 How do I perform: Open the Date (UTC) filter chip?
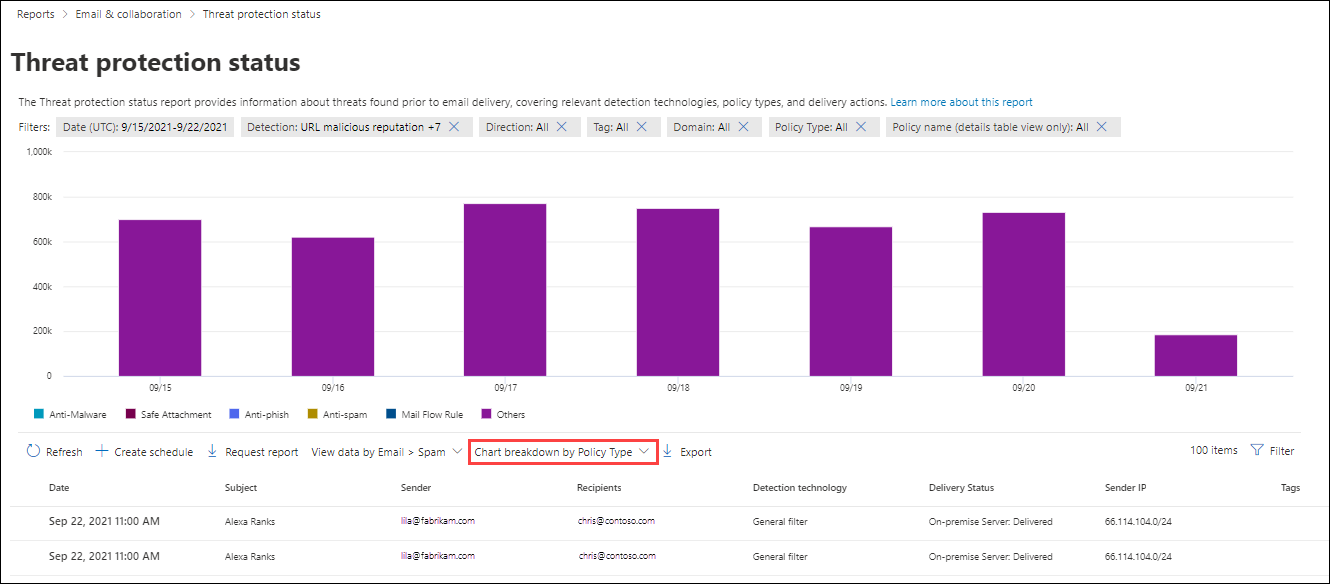pyautogui.click(x=144, y=127)
